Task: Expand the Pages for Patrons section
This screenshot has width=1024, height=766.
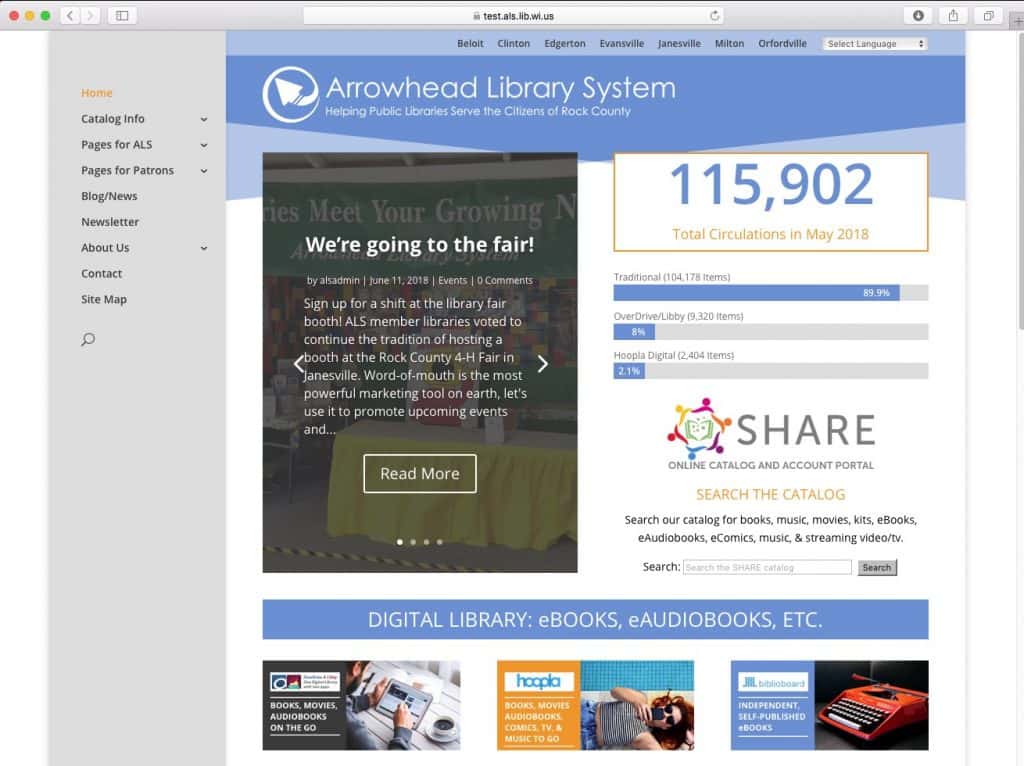Action: point(127,170)
